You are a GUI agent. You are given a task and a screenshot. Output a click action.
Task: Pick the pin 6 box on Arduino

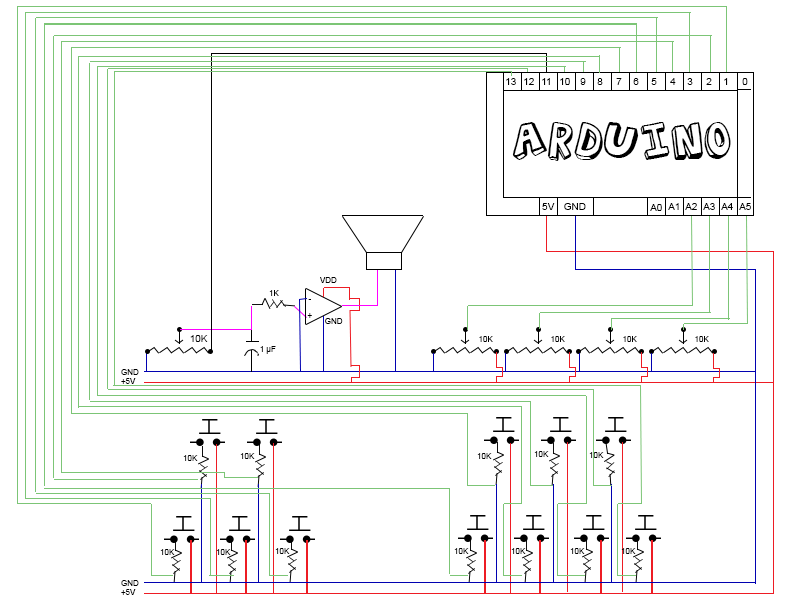pyautogui.click(x=636, y=81)
